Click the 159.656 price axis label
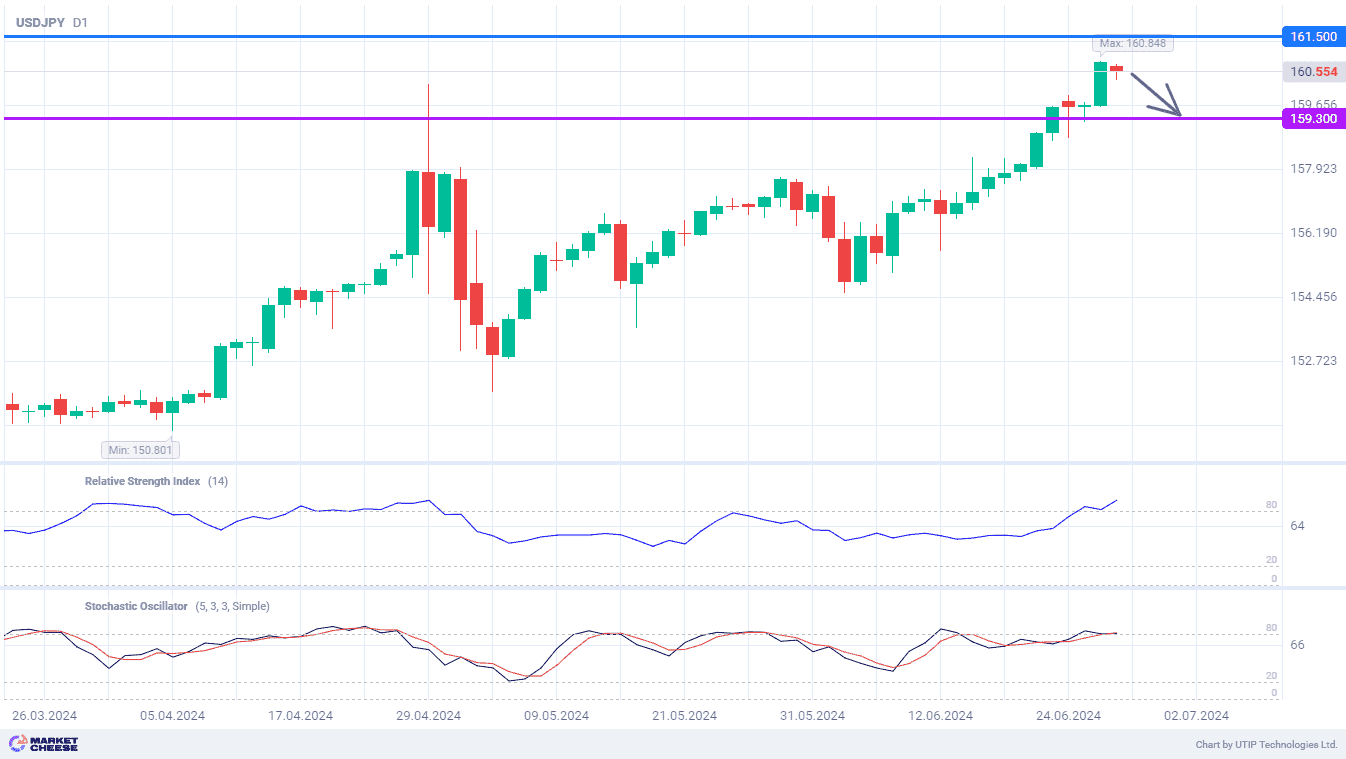1346x759 pixels. (1313, 104)
